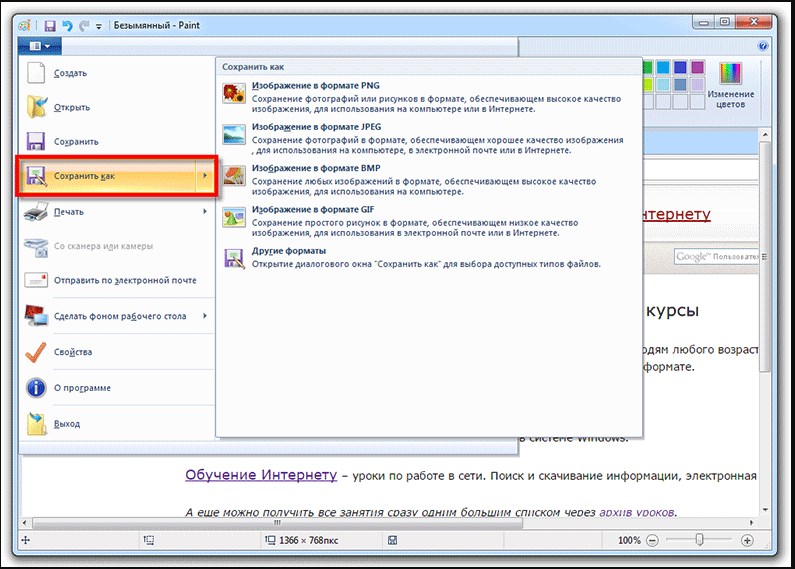The height and width of the screenshot is (569, 795).
Task: Click the Paint help question mark icon
Action: [x=763, y=46]
